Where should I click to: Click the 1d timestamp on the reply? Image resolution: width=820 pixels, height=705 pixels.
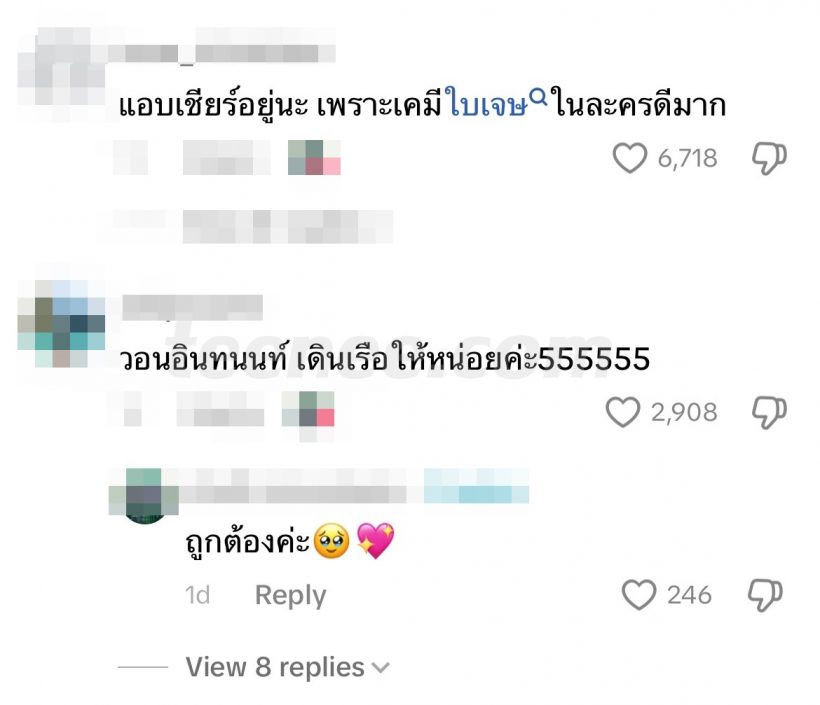[197, 595]
